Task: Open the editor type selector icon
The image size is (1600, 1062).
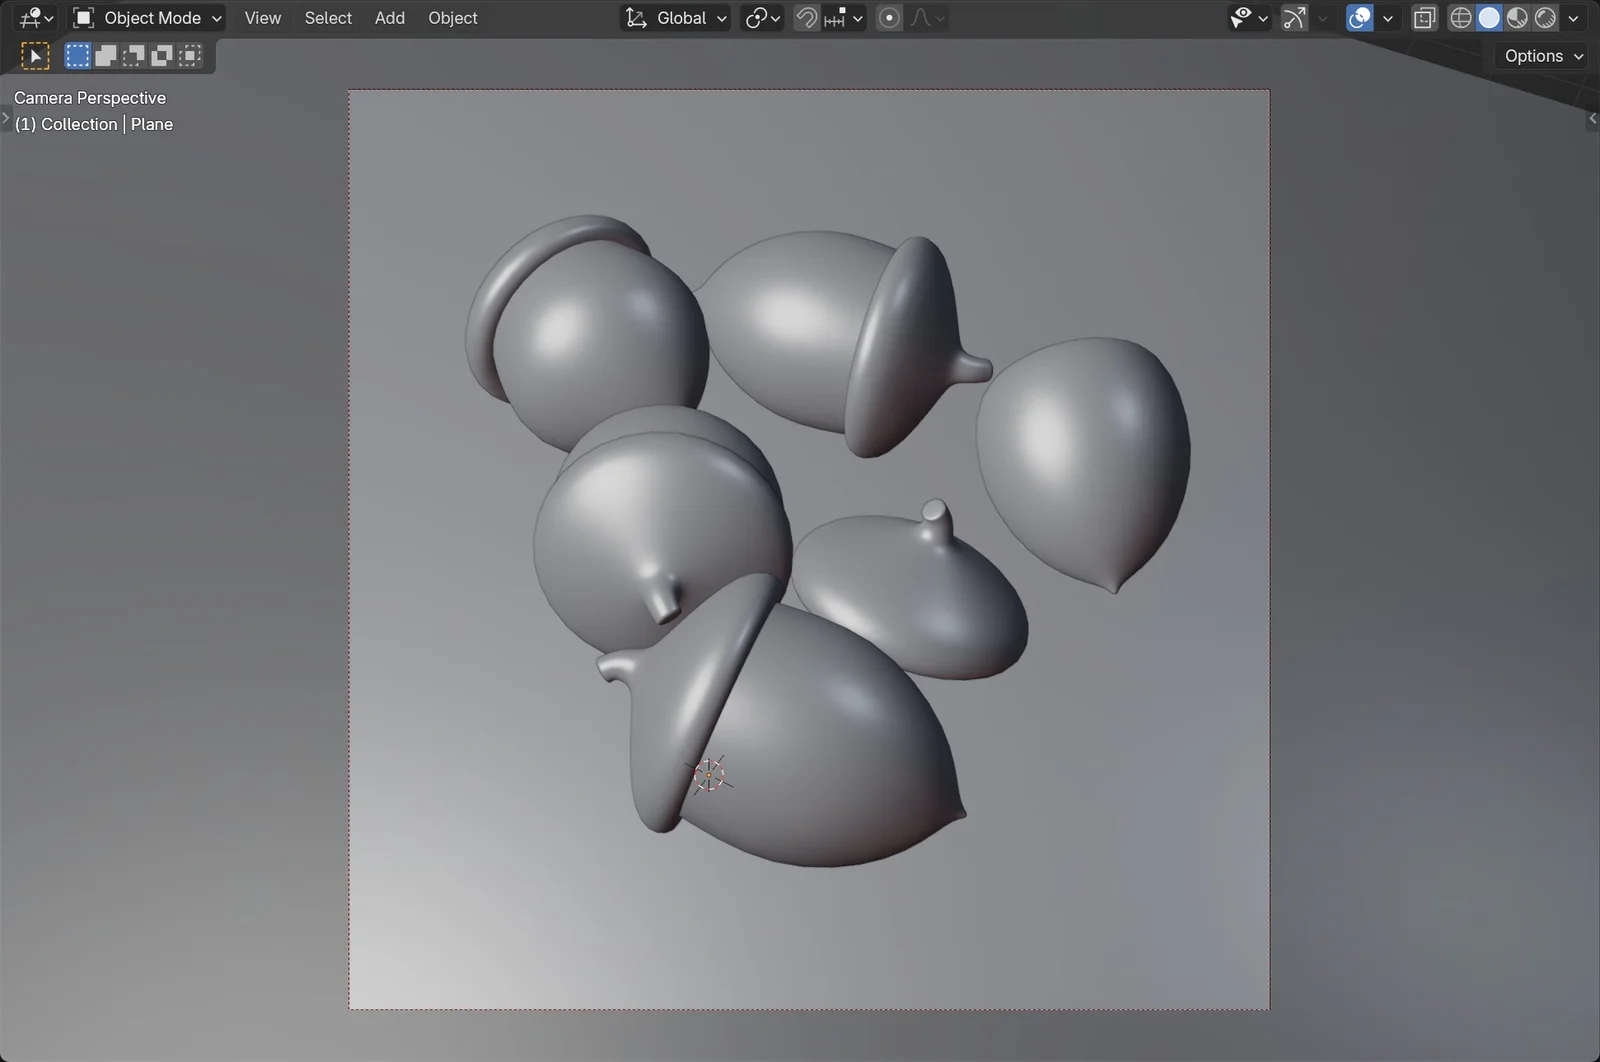Action: click(33, 17)
